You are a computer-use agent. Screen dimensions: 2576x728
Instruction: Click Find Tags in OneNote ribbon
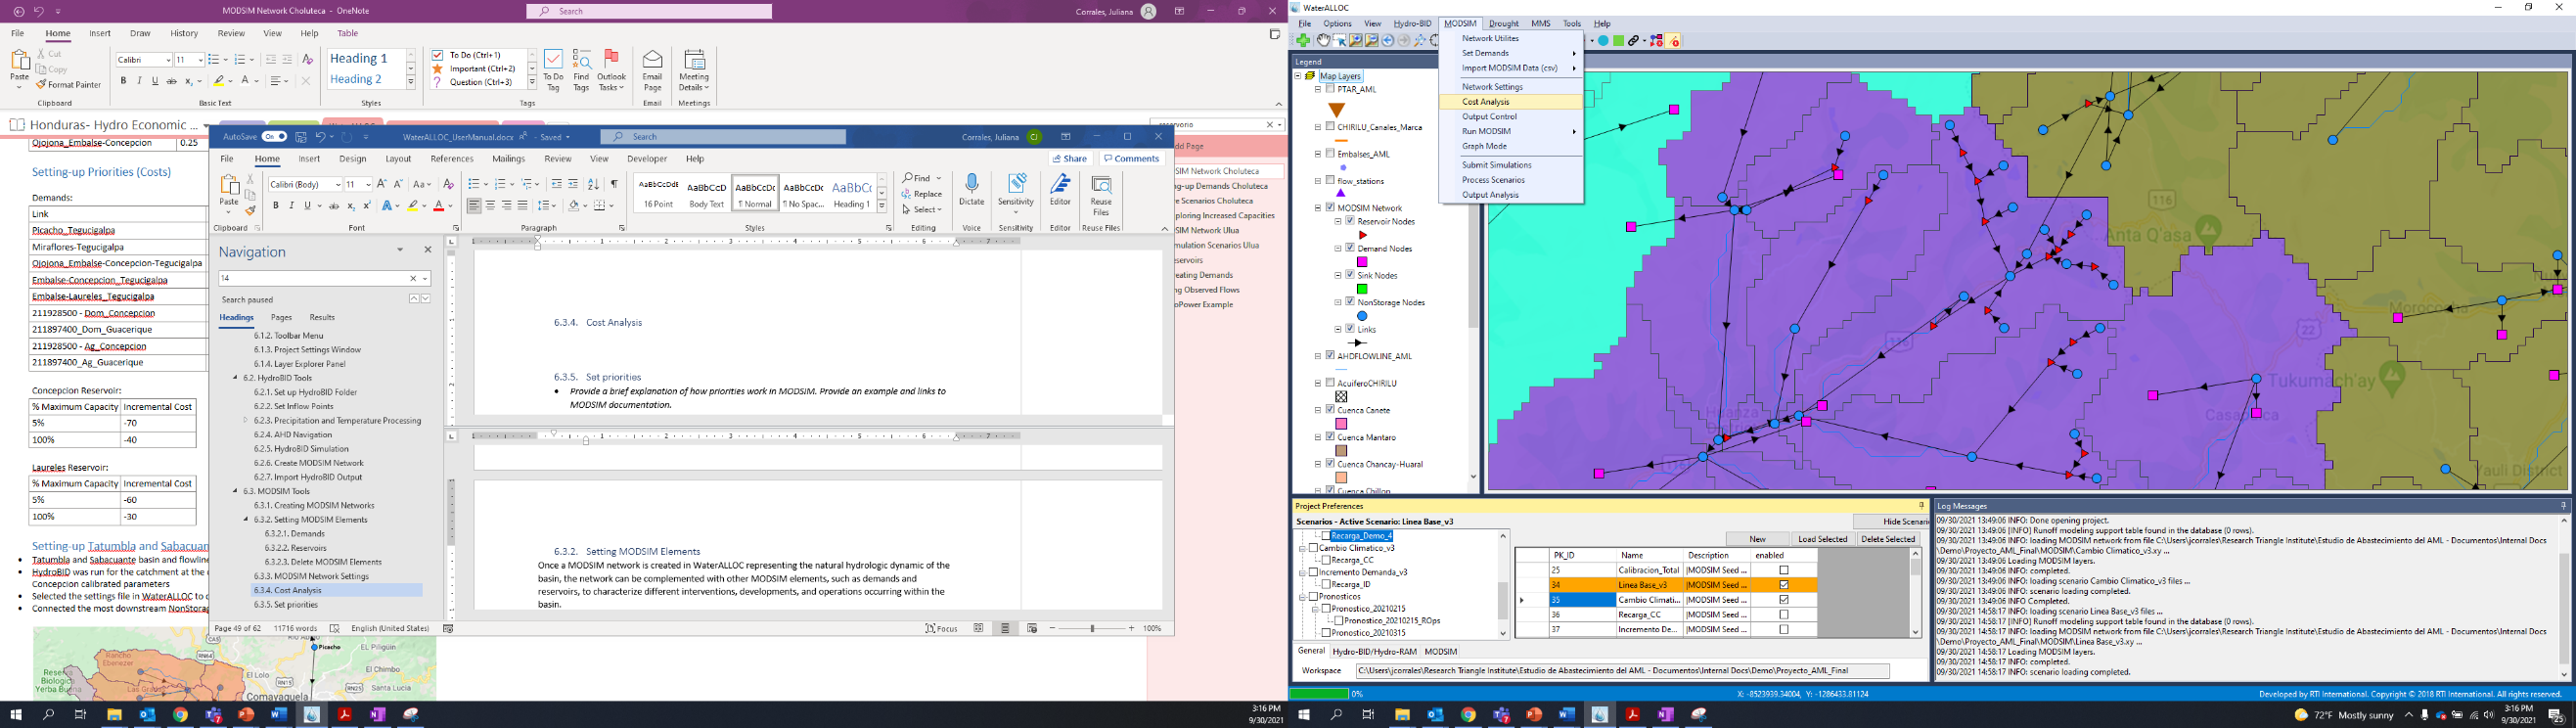coord(582,70)
